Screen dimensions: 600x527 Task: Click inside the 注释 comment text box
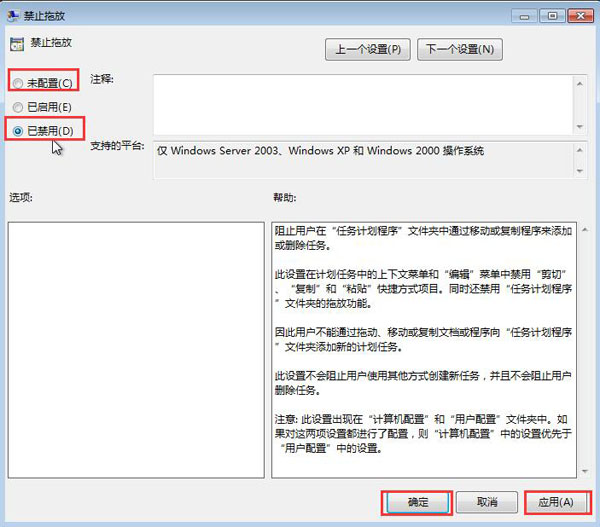pos(363,104)
